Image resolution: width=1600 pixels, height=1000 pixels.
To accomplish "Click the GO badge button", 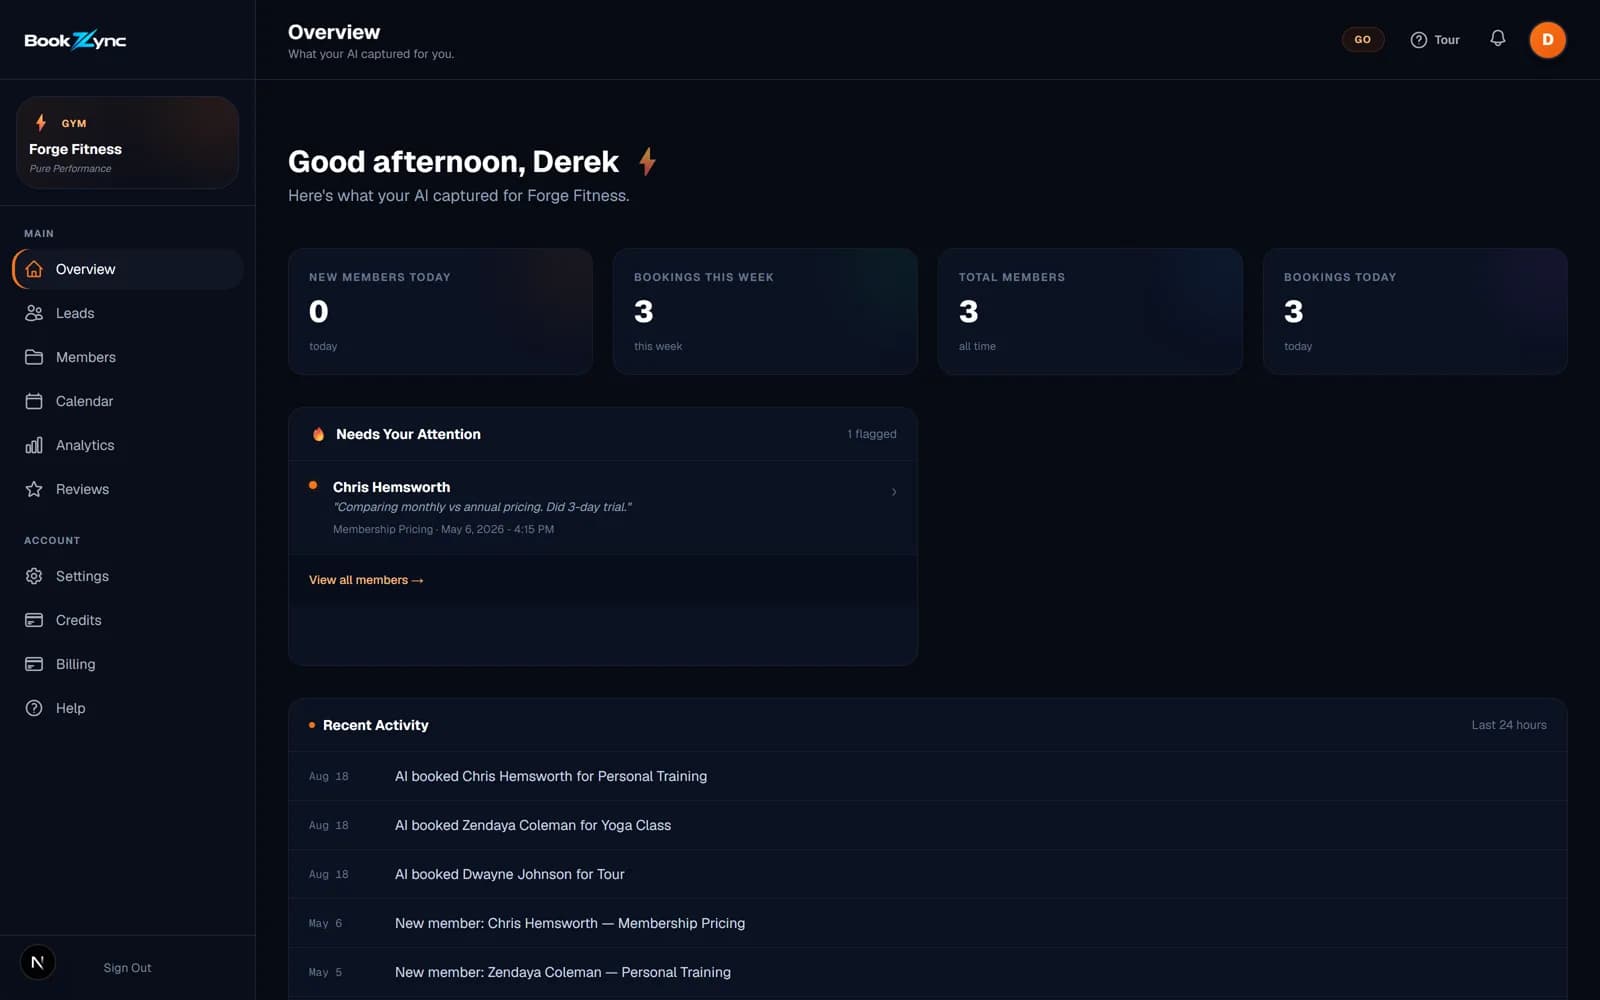I will (x=1363, y=40).
